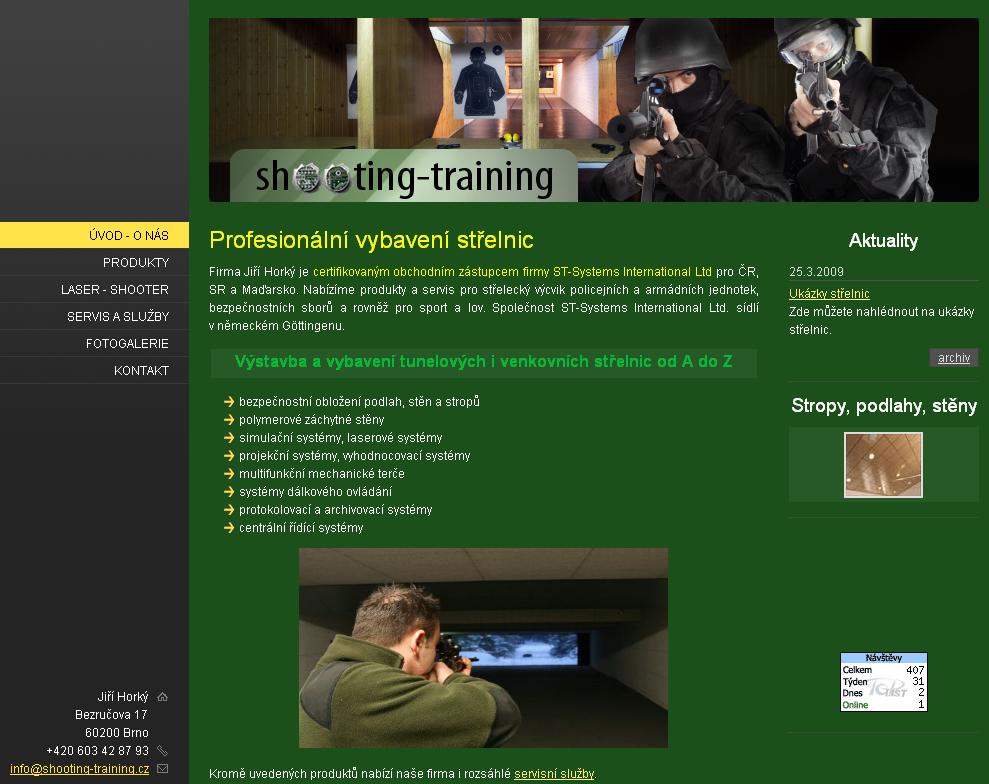
Task: Follow the servisní služby link
Action: point(554,774)
